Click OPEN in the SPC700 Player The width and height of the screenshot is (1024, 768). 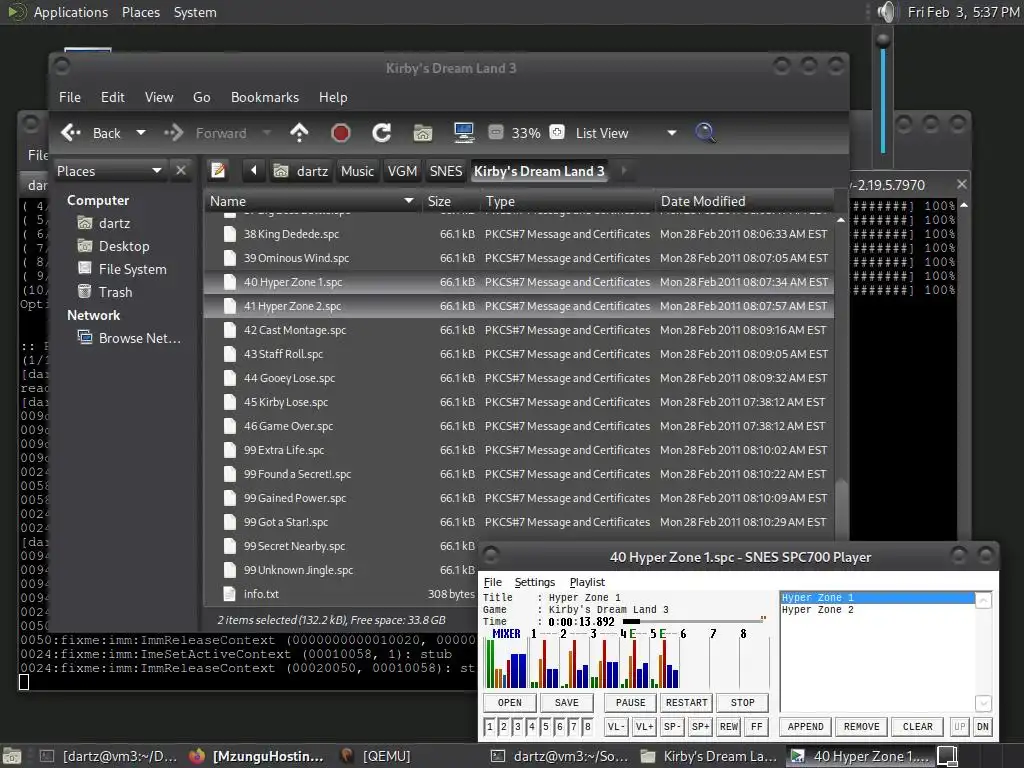[509, 703]
